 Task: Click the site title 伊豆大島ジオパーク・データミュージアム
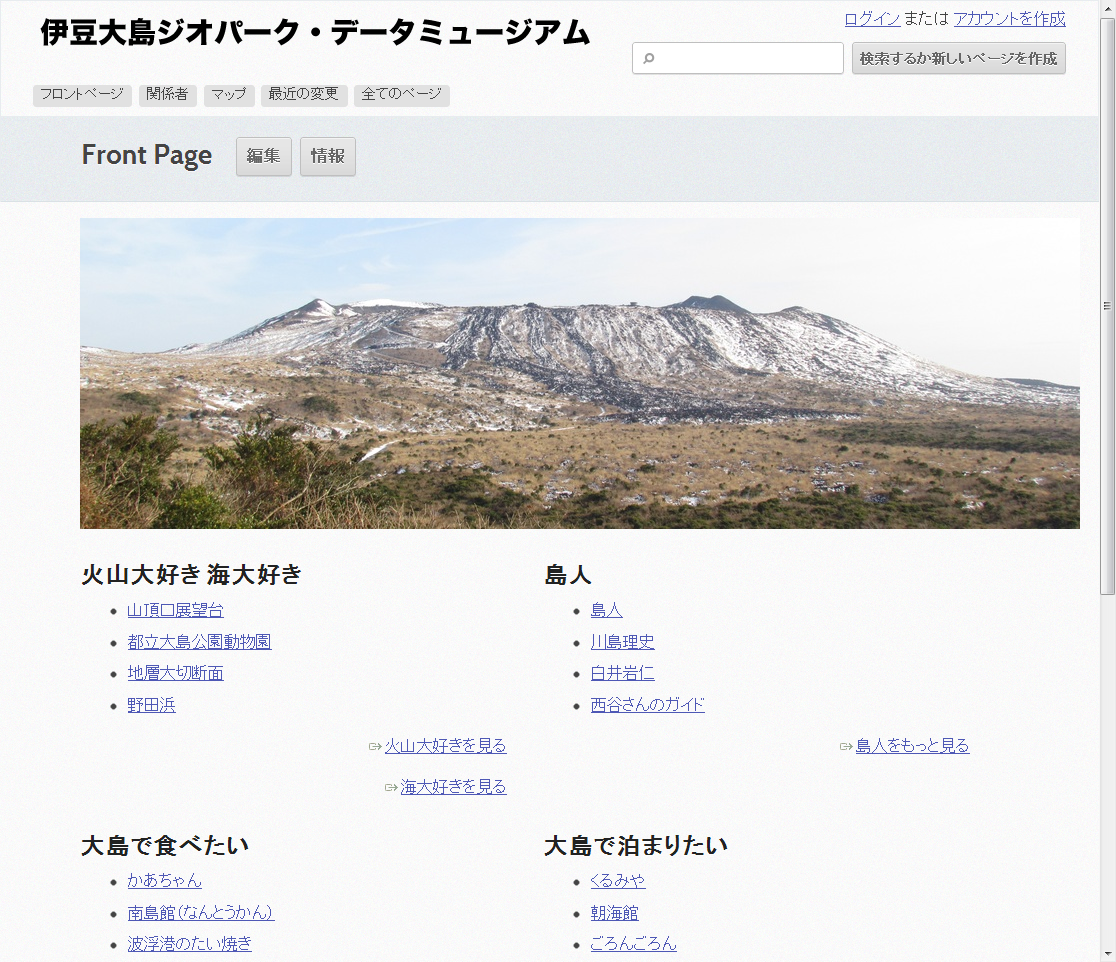pos(315,33)
